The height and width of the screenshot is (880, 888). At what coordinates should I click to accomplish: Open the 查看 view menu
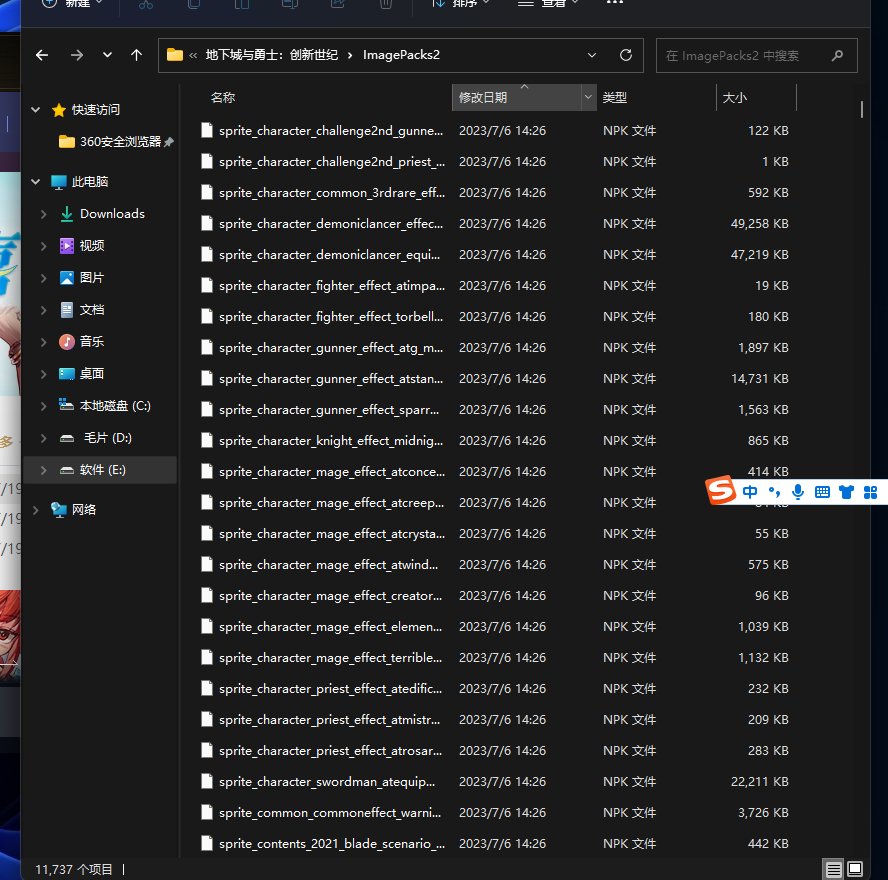coord(548,3)
